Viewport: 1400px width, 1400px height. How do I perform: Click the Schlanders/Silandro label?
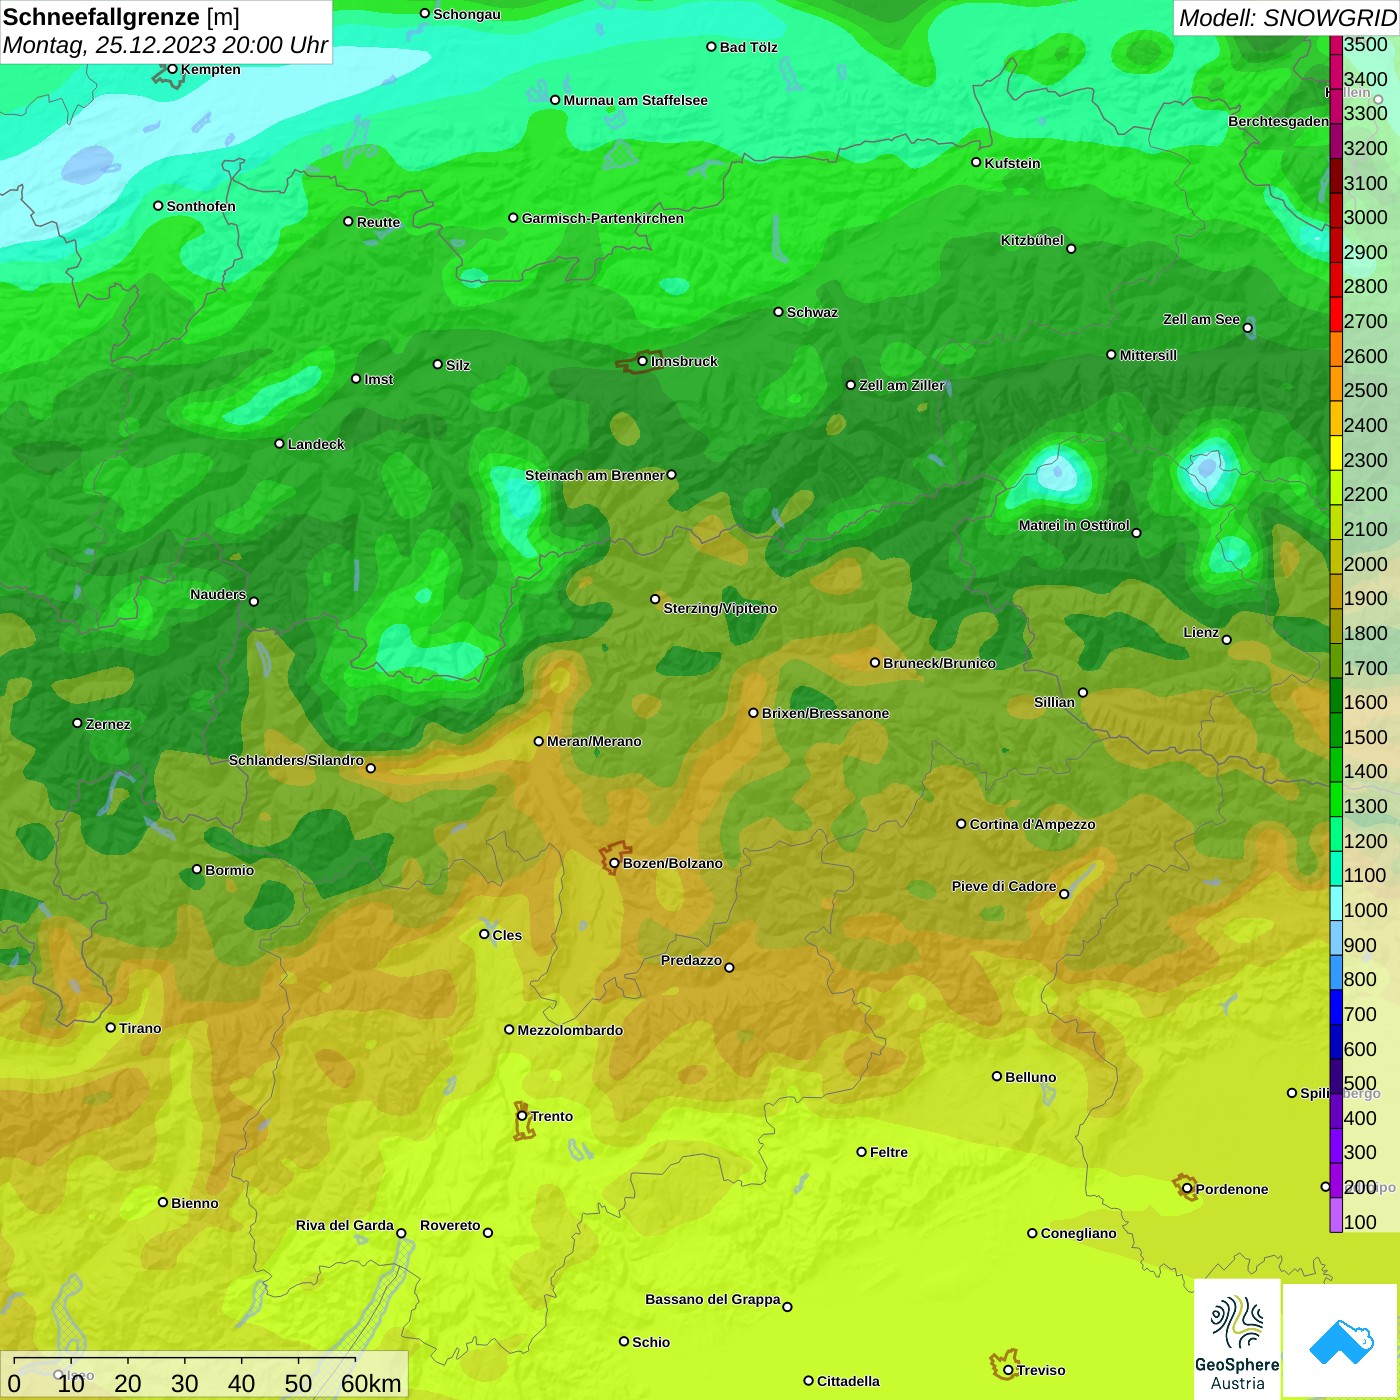[x=296, y=760]
